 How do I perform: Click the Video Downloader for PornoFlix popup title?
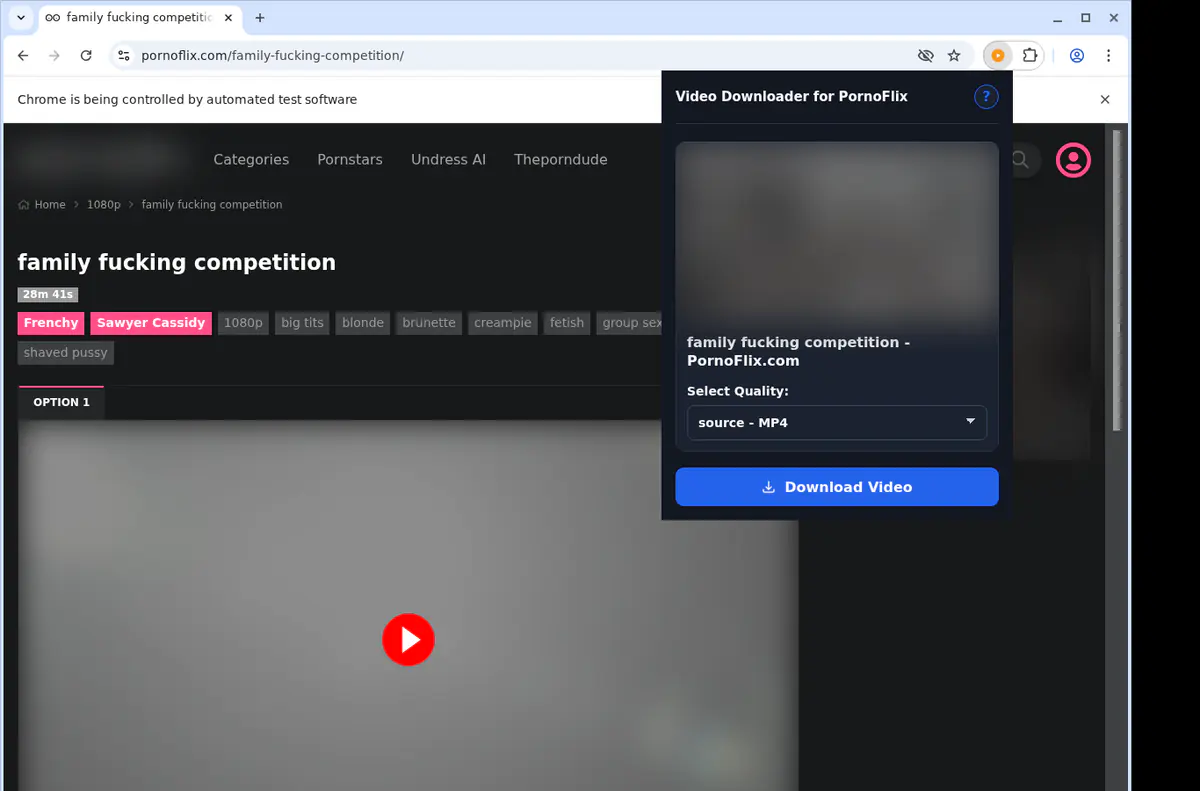tap(792, 97)
